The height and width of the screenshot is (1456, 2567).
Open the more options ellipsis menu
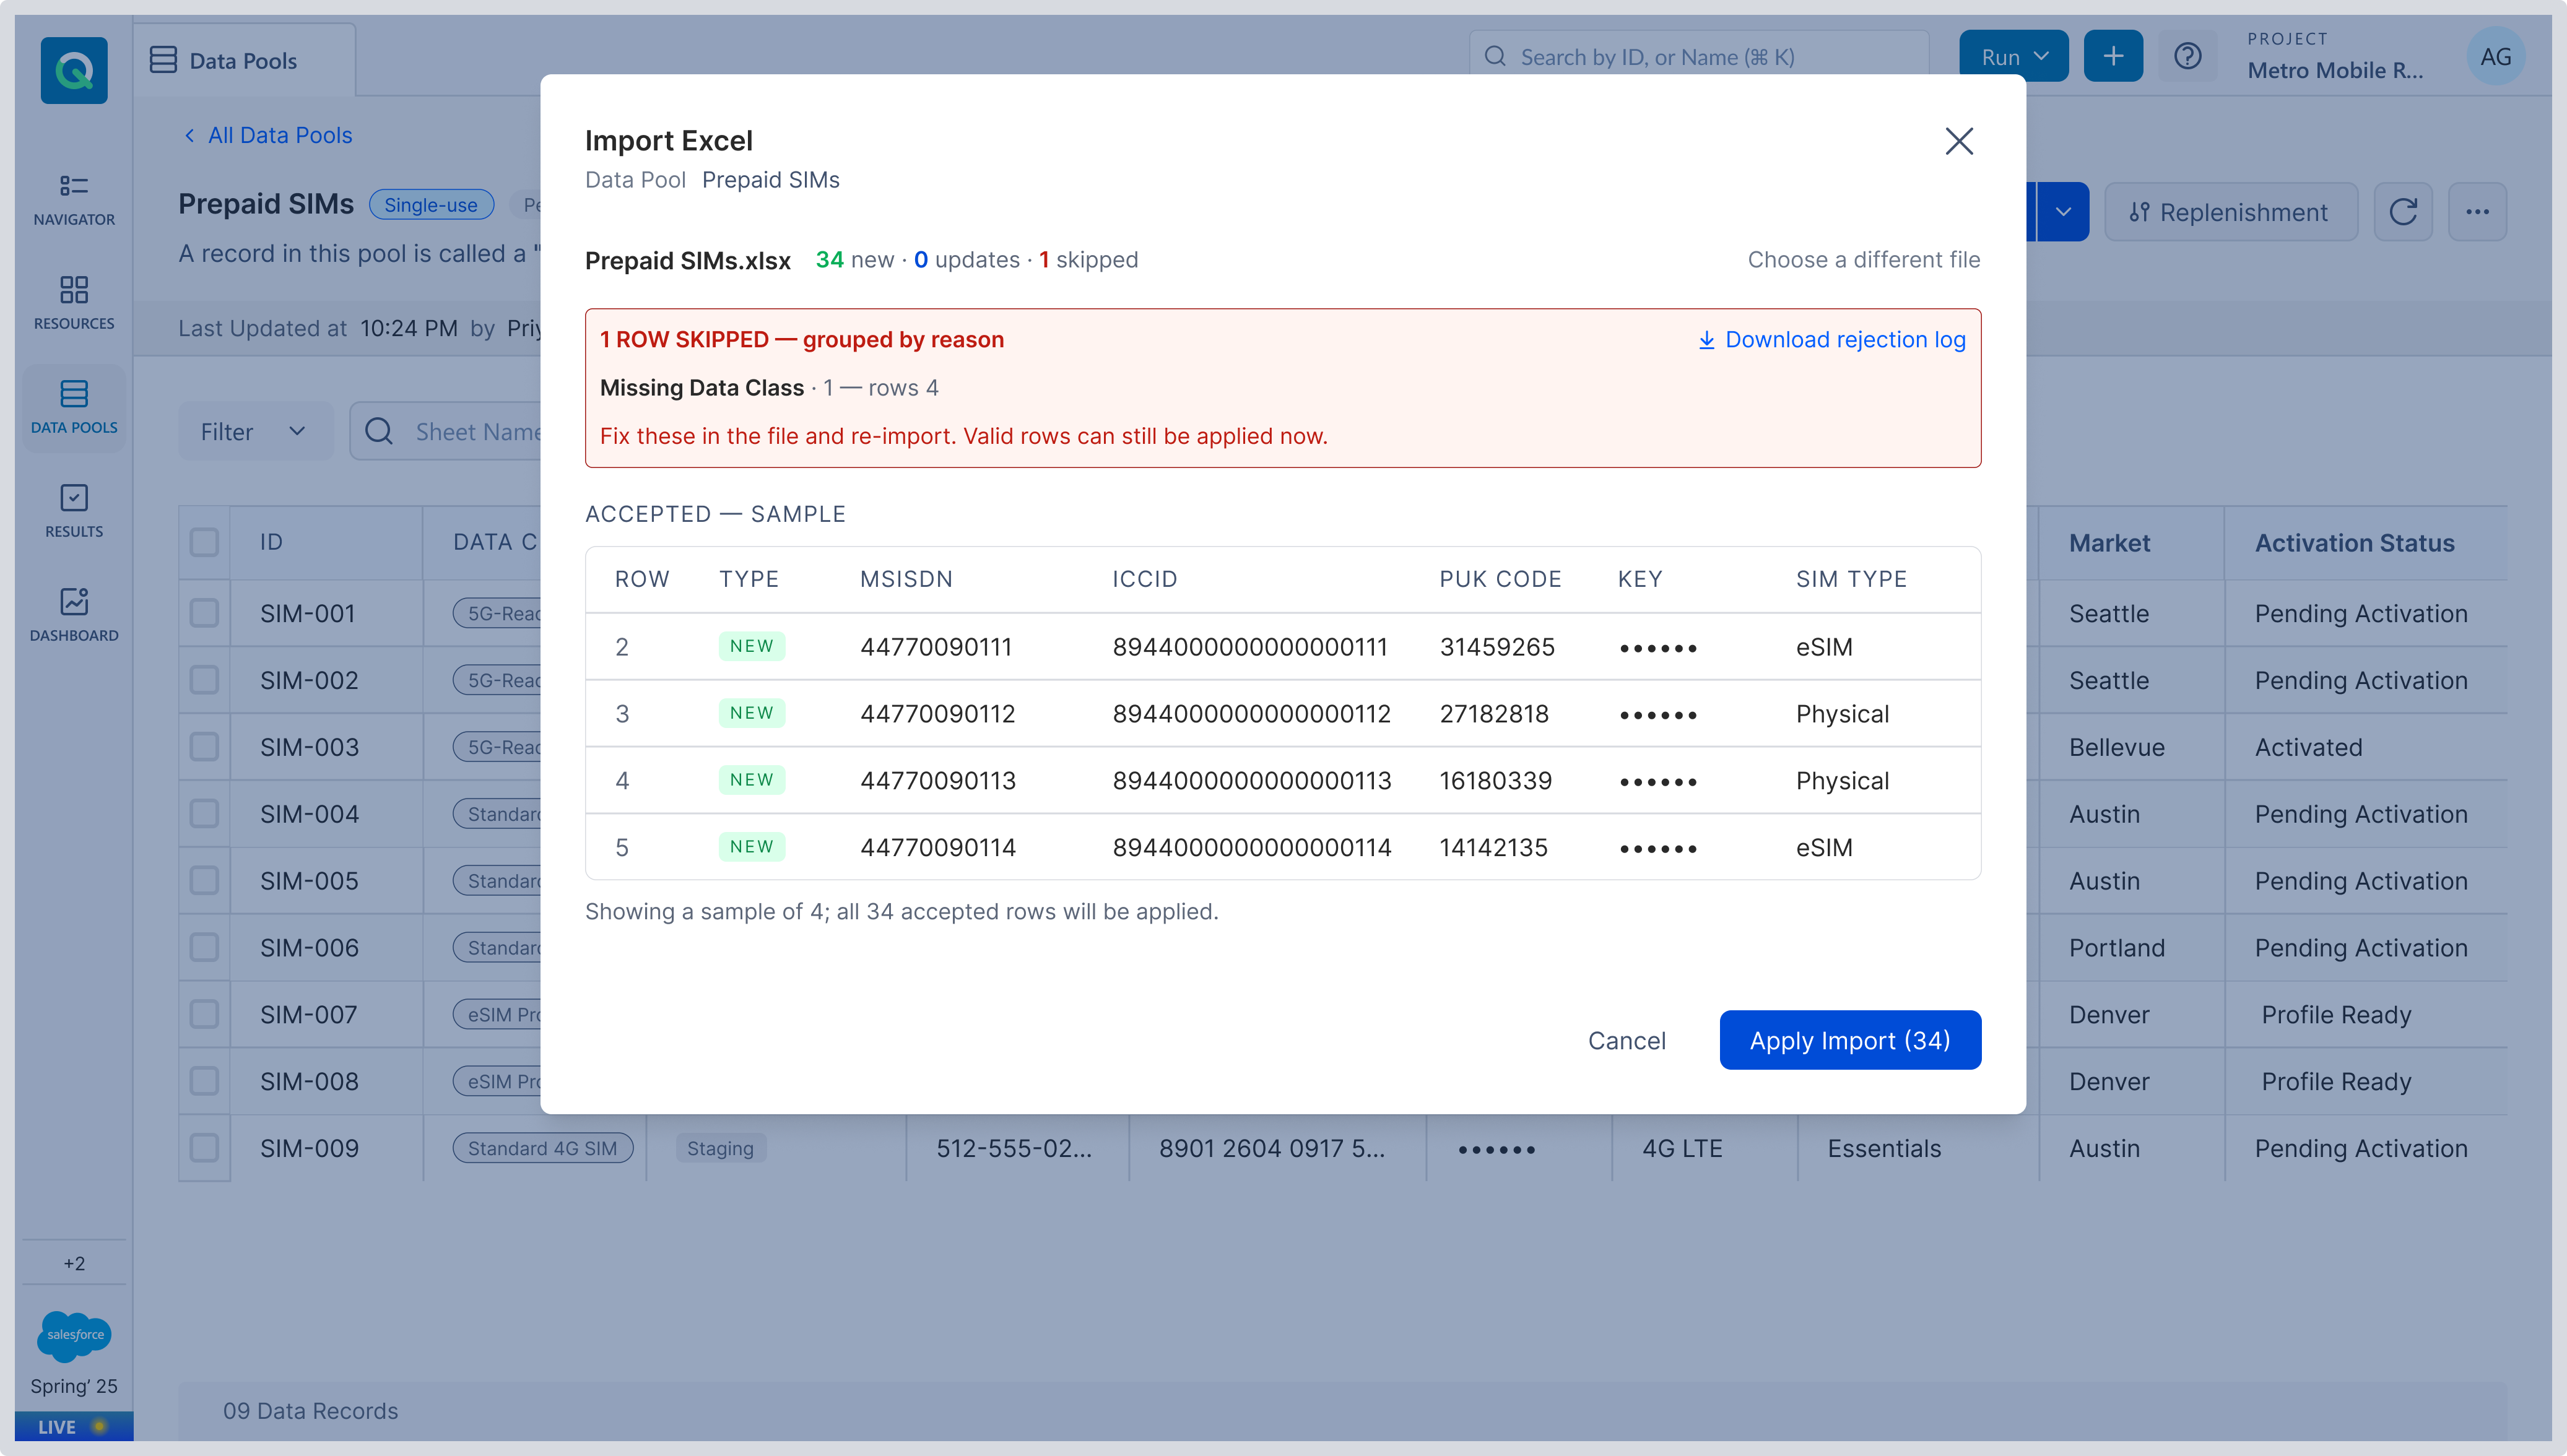coord(2476,212)
